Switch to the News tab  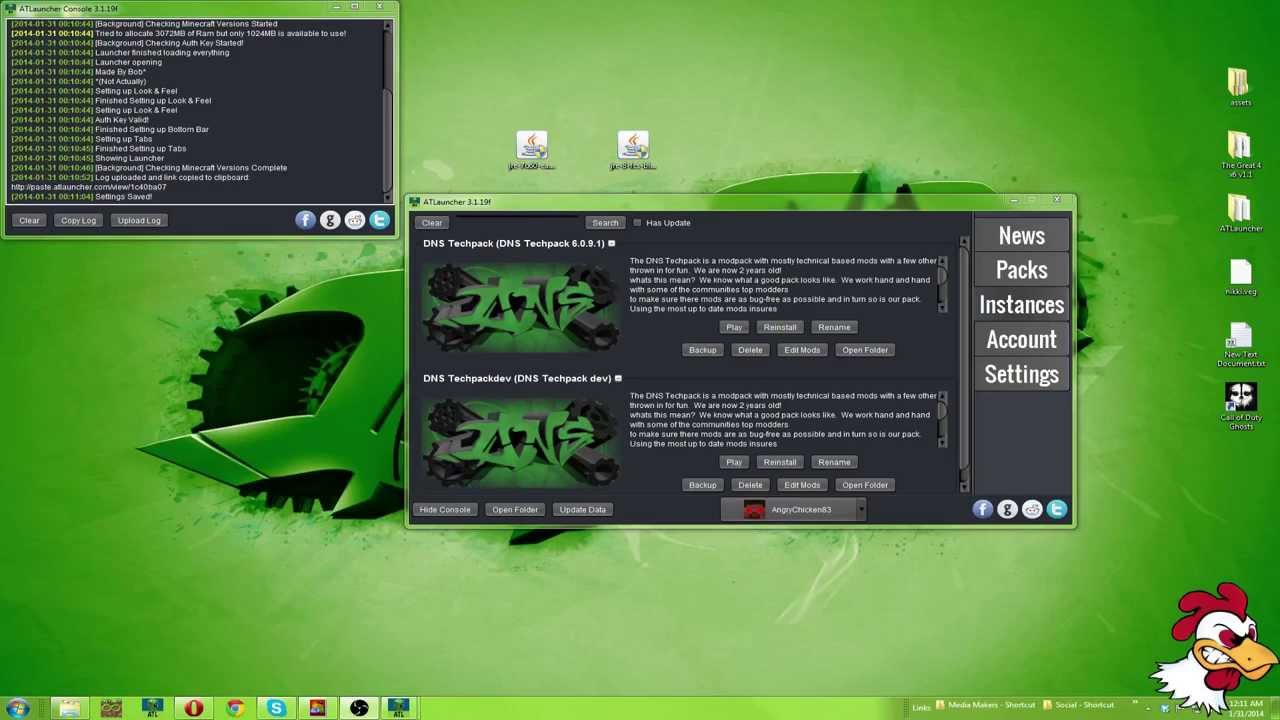(1021, 236)
